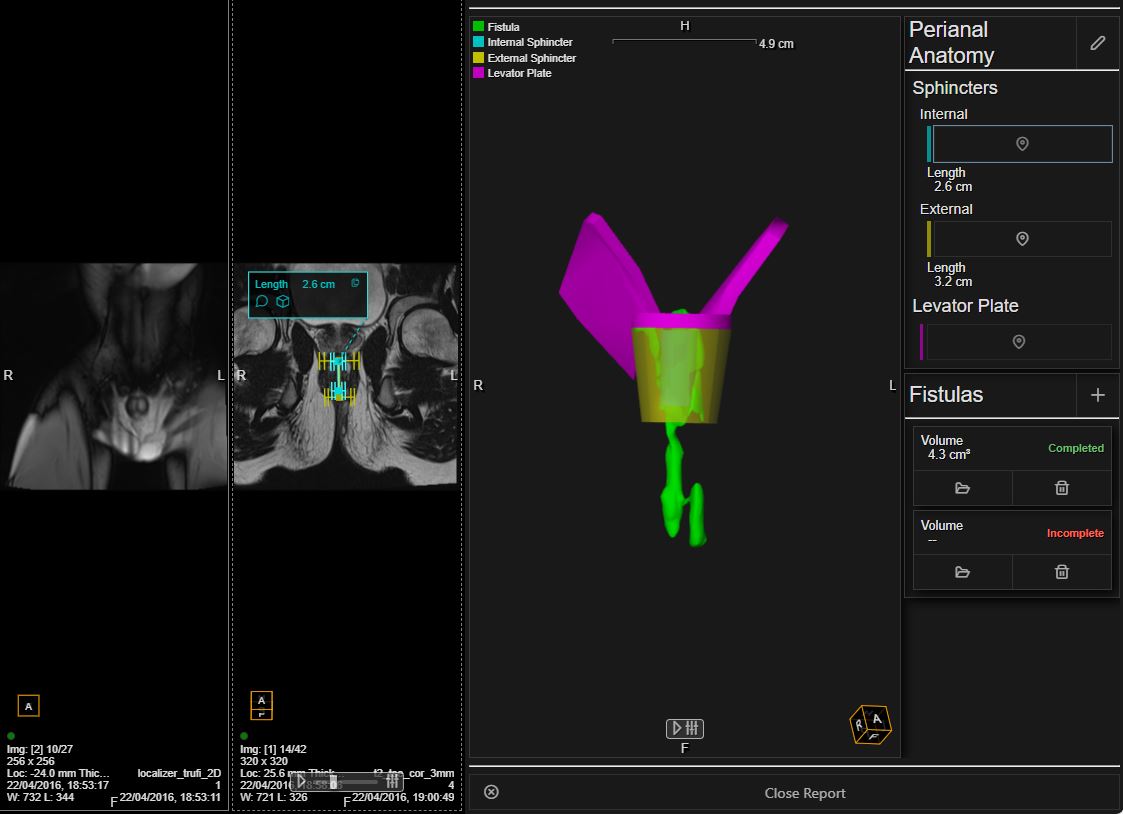
Task: Click the X icon beside Close Report
Action: tap(491, 792)
